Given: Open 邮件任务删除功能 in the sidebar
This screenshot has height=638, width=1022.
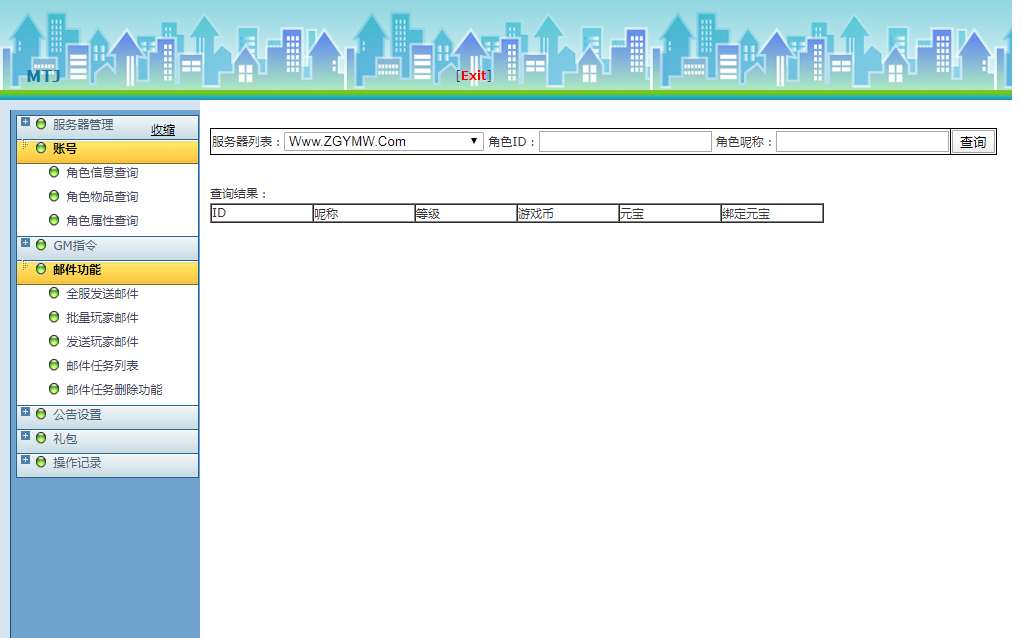Looking at the screenshot, I should [x=114, y=390].
